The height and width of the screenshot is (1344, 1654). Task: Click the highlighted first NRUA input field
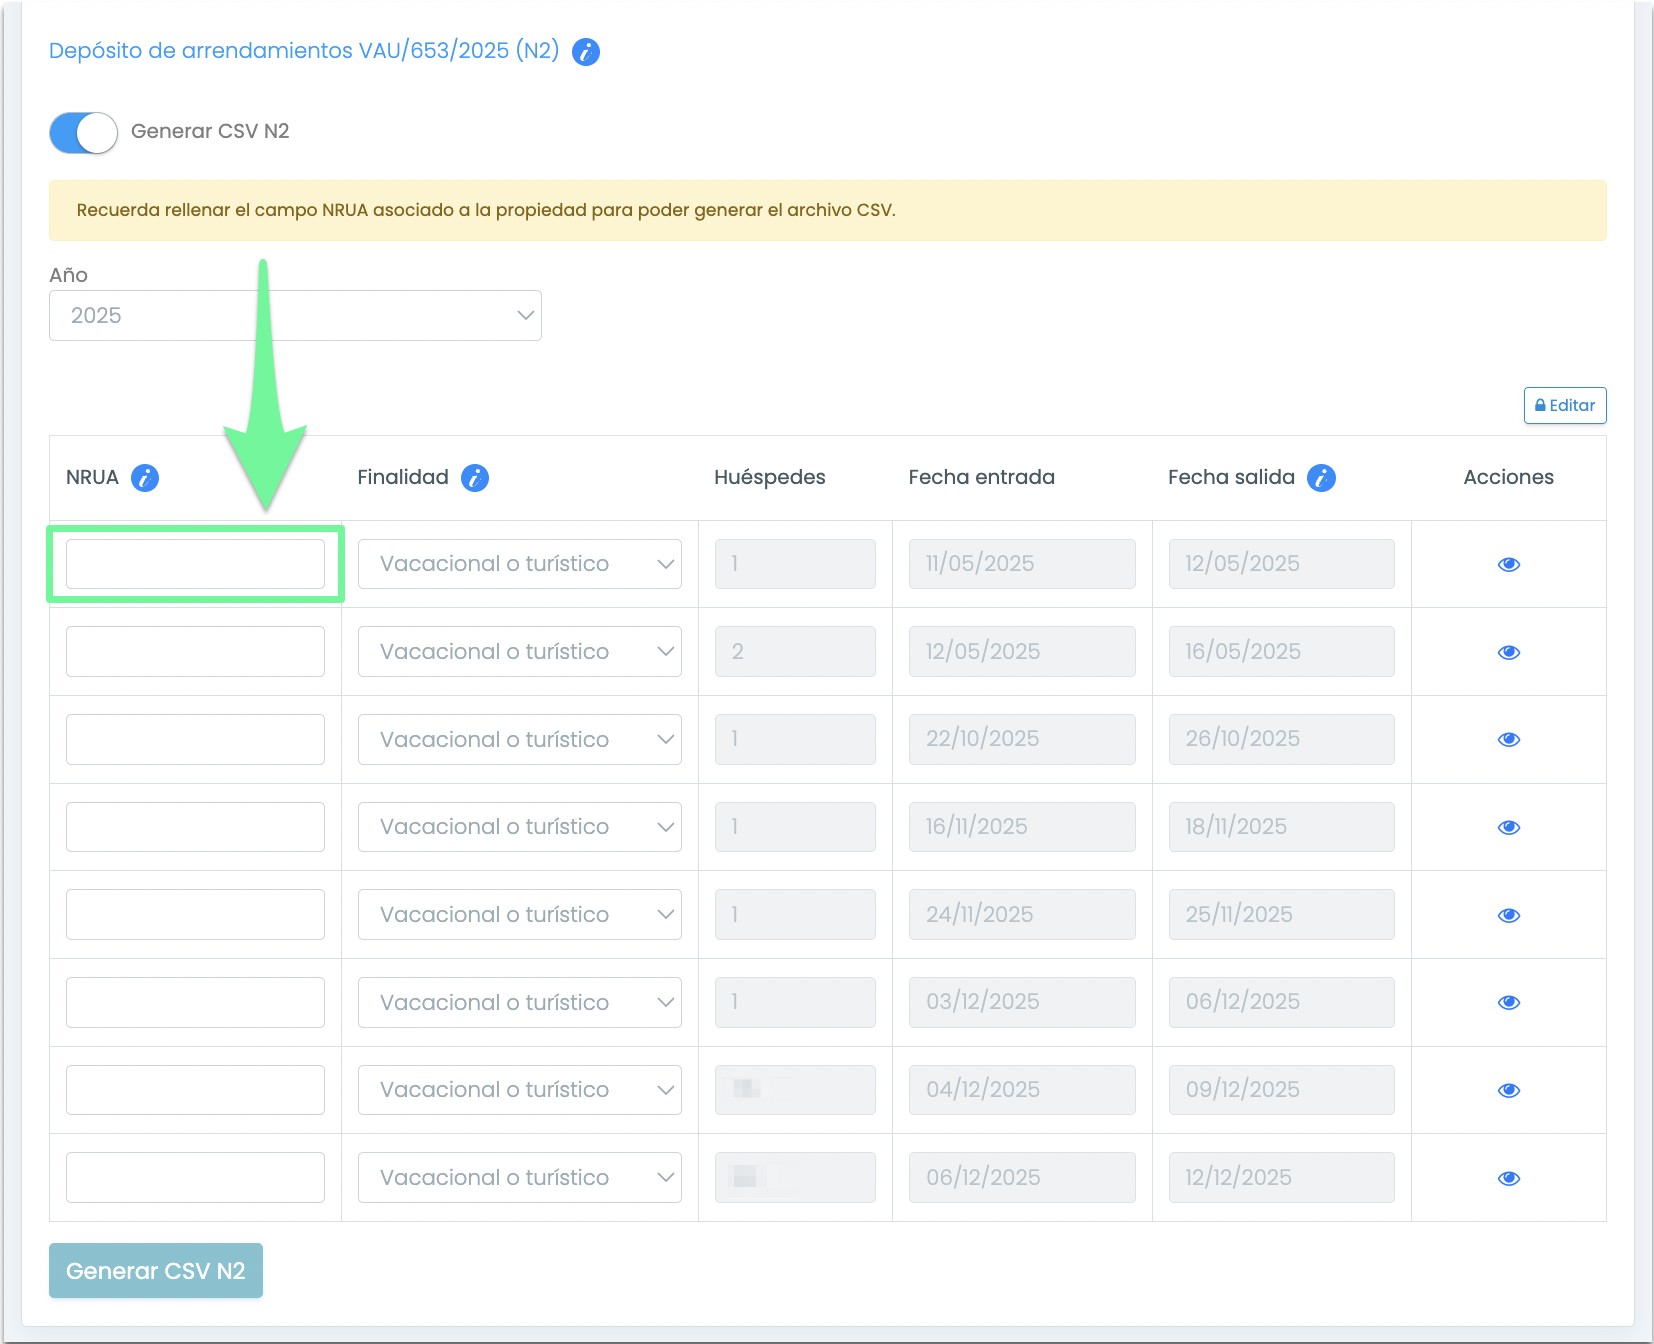pyautogui.click(x=195, y=564)
